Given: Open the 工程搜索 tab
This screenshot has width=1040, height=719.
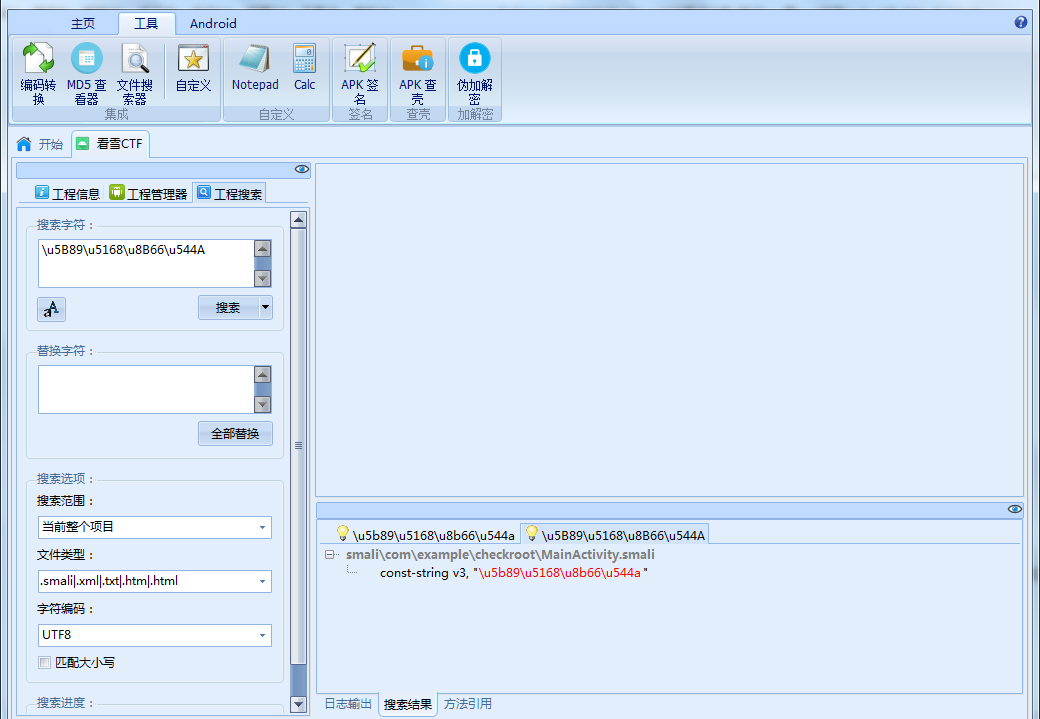Looking at the screenshot, I should coord(229,193).
